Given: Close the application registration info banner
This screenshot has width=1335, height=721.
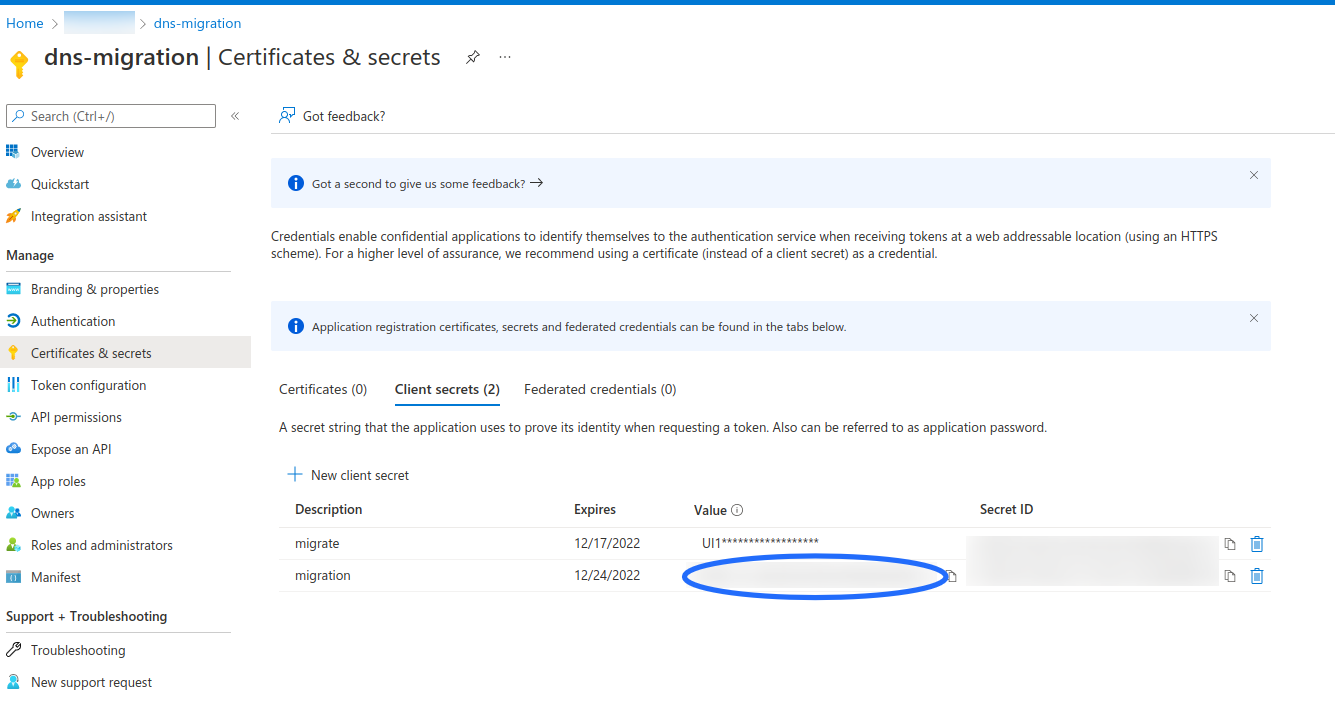Looking at the screenshot, I should [1253, 318].
